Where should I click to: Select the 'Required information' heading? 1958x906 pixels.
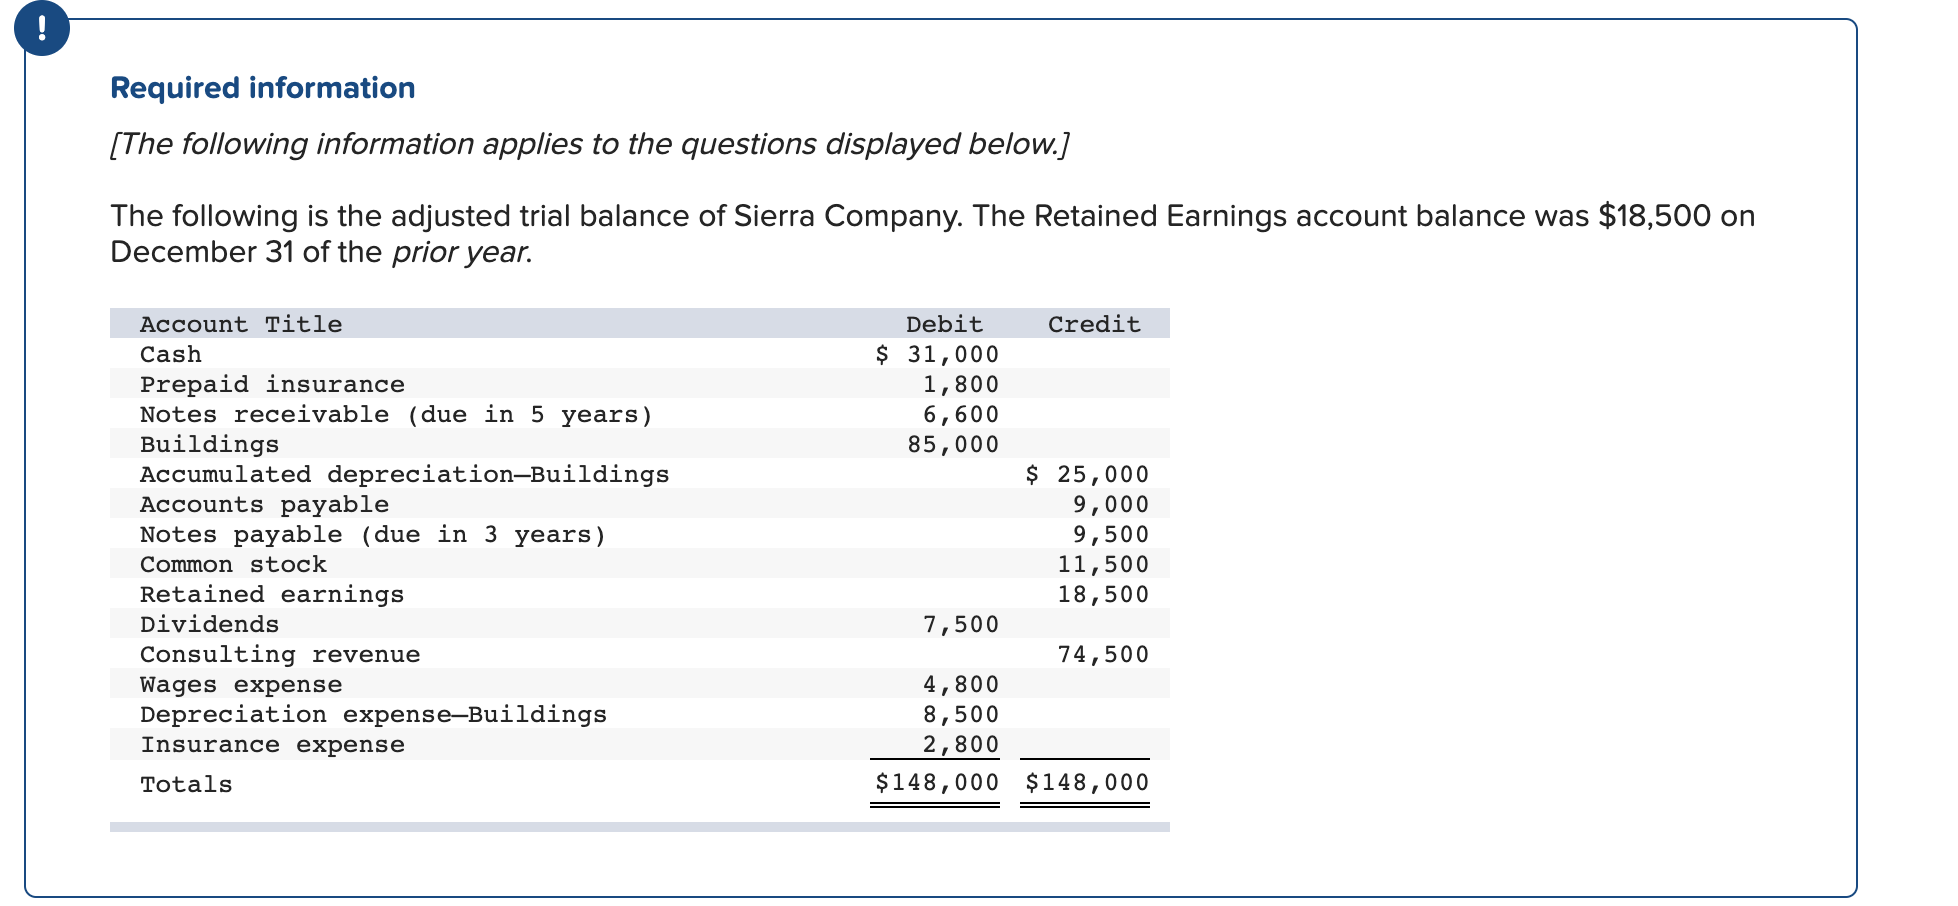263,88
